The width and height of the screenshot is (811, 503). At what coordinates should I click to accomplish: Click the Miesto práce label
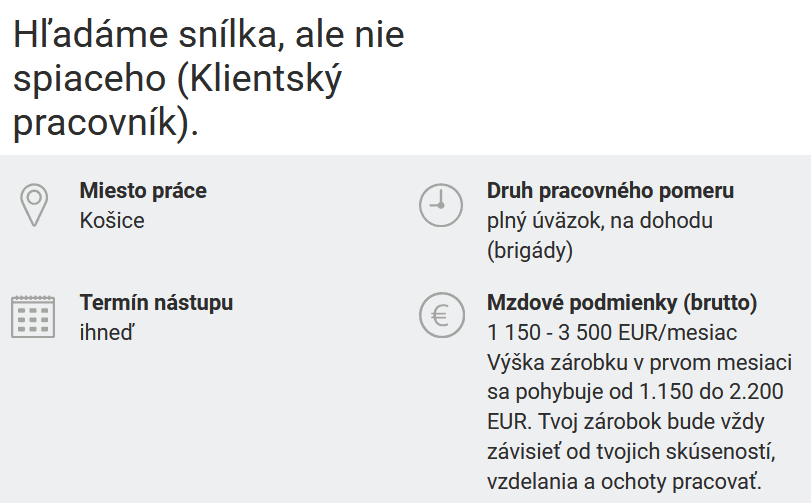143,191
